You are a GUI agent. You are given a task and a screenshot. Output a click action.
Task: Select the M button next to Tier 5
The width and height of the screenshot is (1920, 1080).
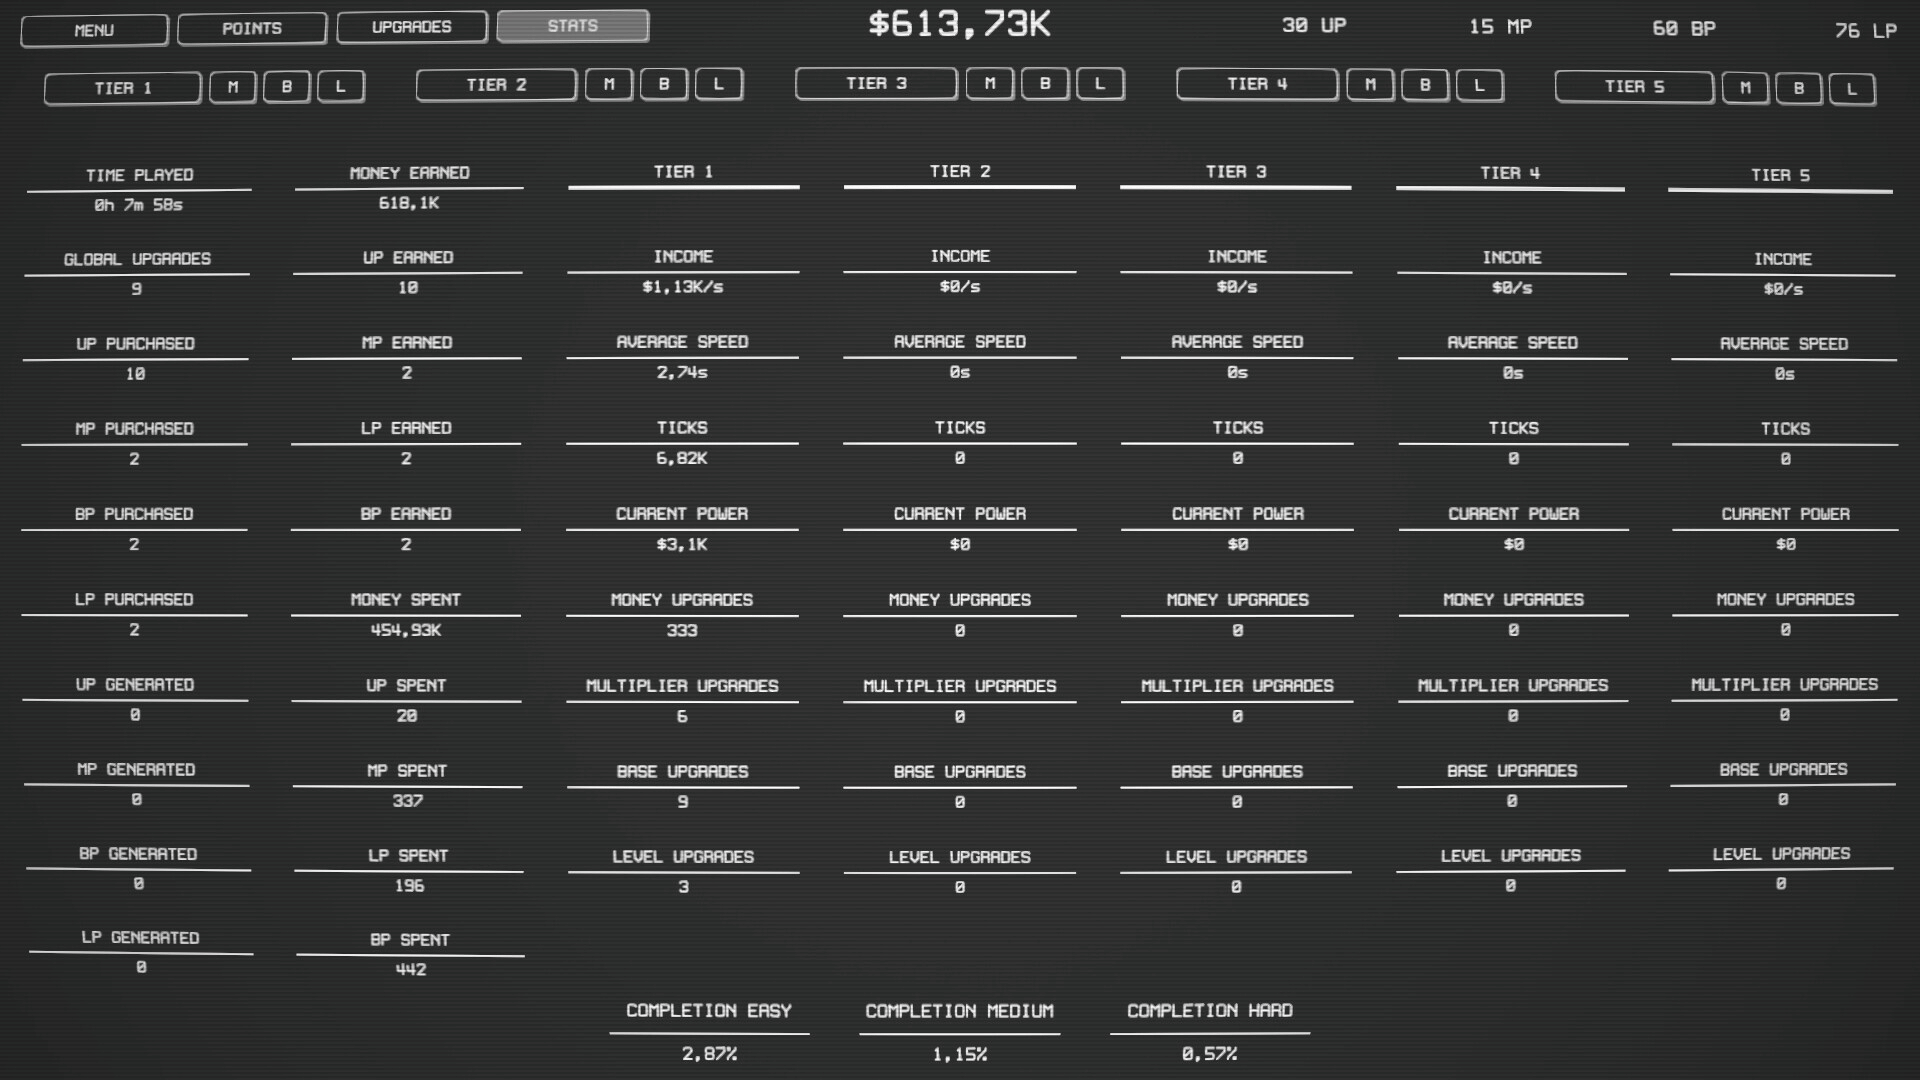1744,88
